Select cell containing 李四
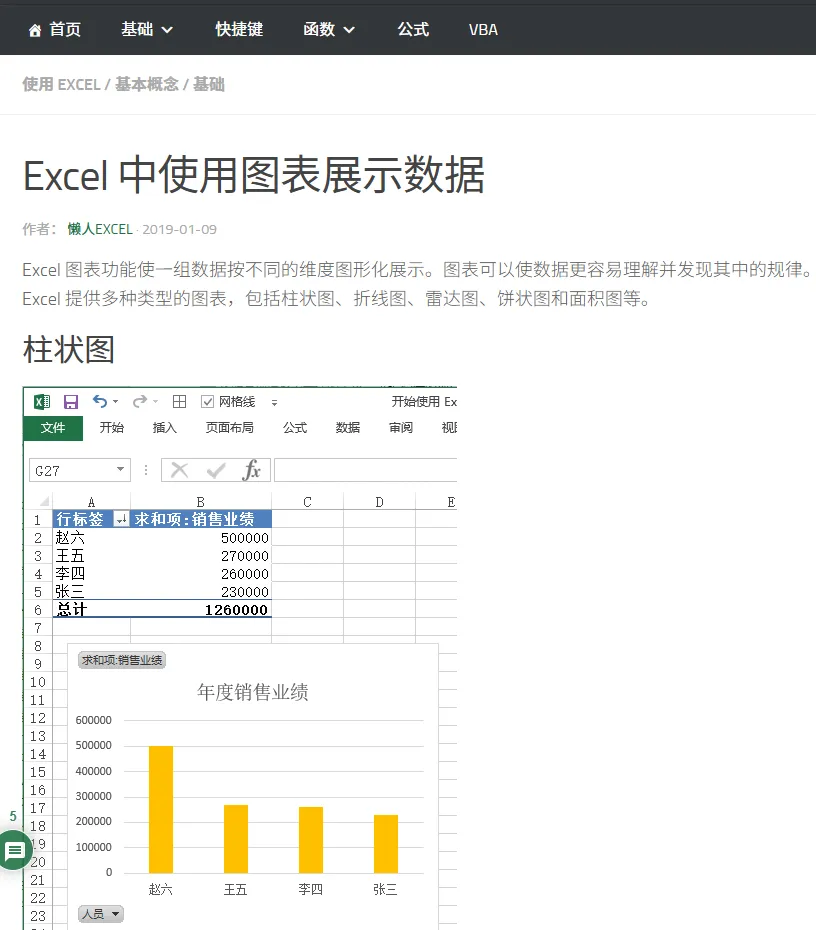The width and height of the screenshot is (816, 930). click(x=91, y=574)
